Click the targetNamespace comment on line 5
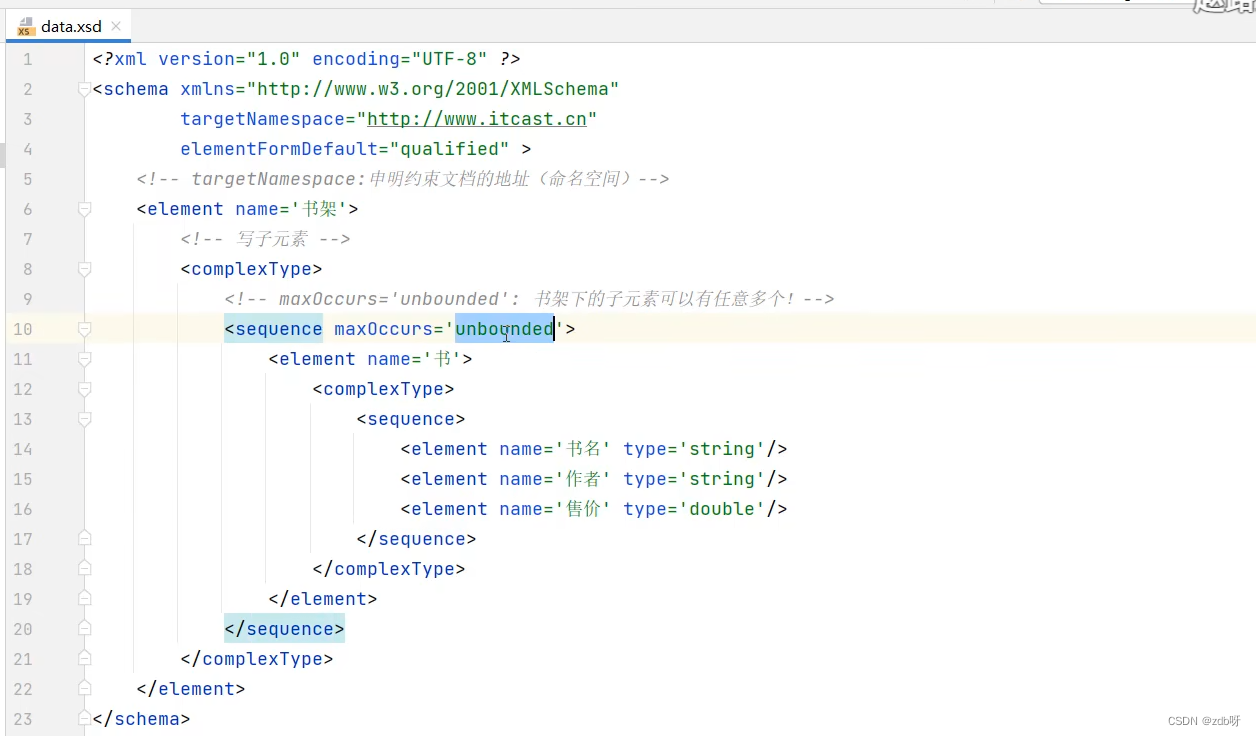This screenshot has height=736, width=1256. click(403, 179)
